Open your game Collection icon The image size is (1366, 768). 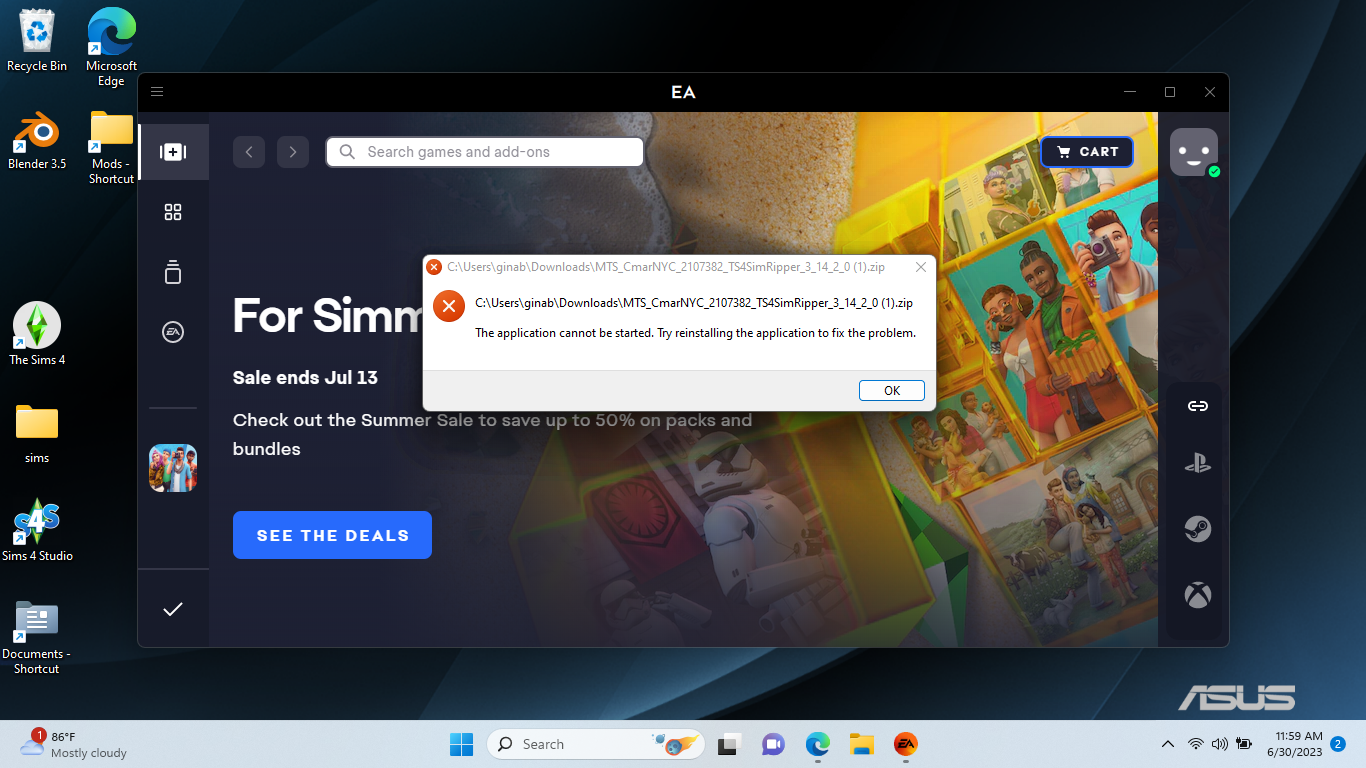[172, 272]
